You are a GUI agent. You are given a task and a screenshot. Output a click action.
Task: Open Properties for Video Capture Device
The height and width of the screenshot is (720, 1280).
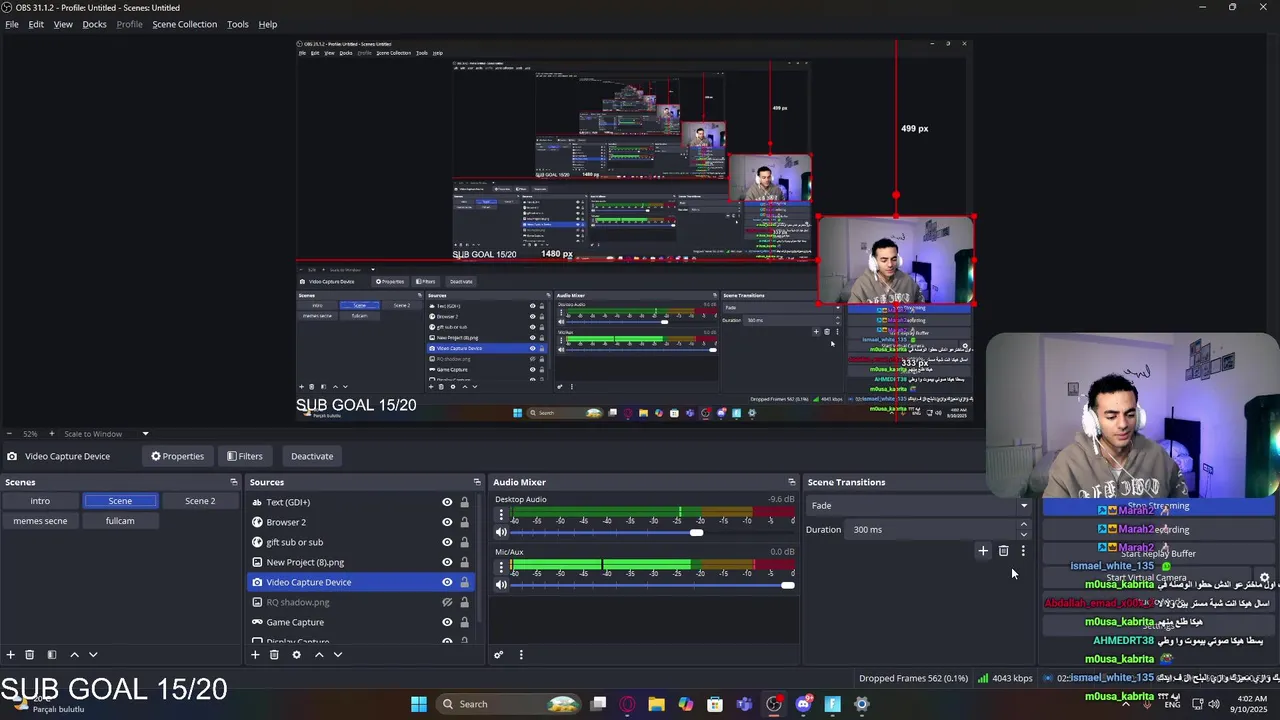(x=177, y=456)
